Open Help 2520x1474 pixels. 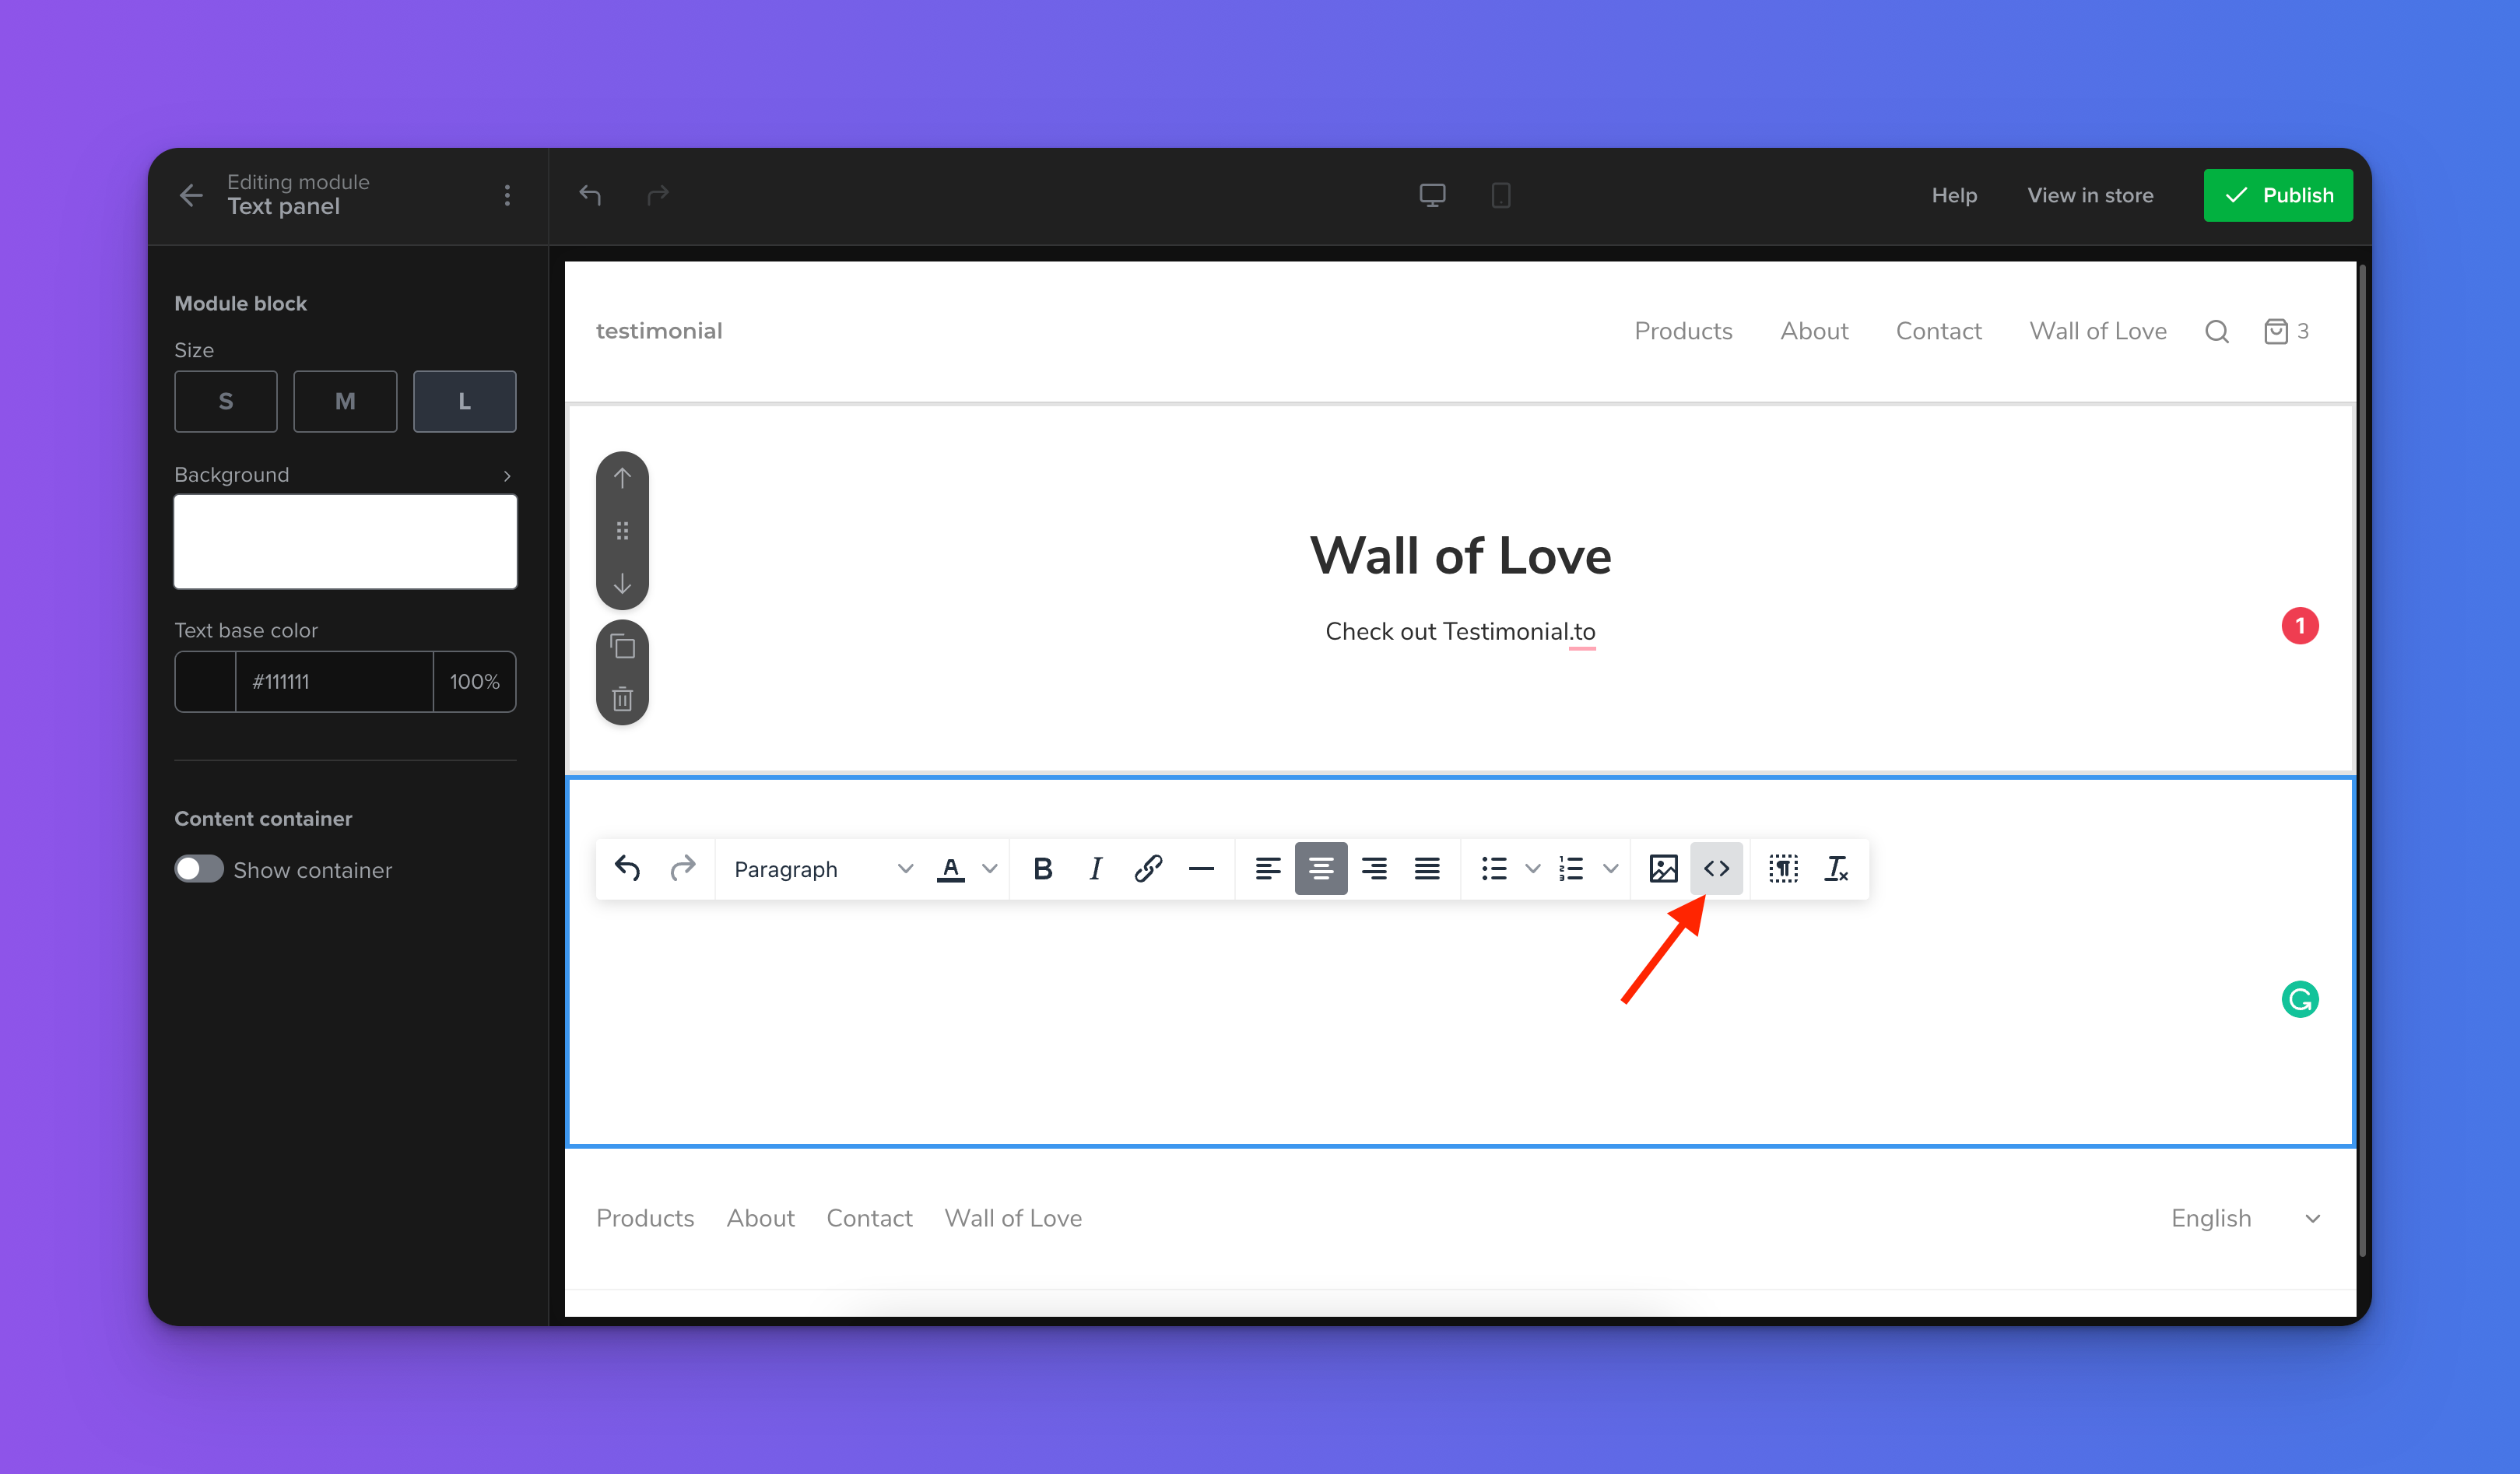[x=1954, y=195]
